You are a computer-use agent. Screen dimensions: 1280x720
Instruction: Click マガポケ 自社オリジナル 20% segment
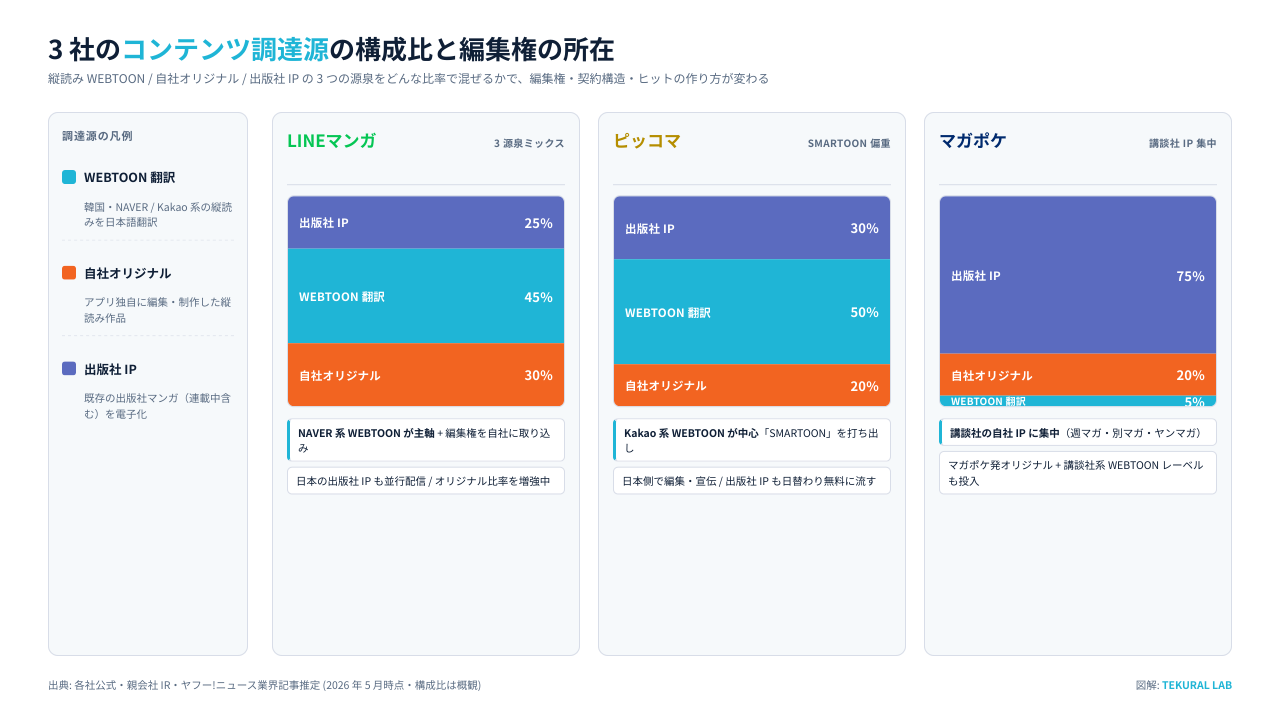click(1078, 375)
